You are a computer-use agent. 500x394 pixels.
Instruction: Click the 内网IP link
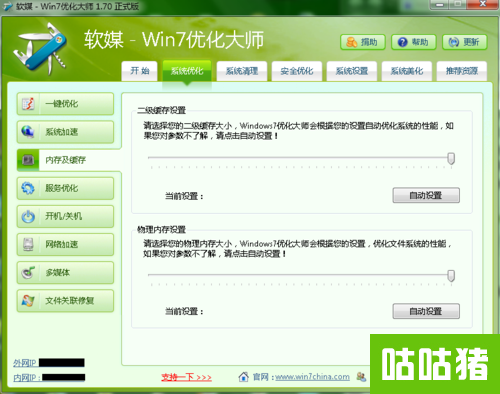[x=27, y=378]
